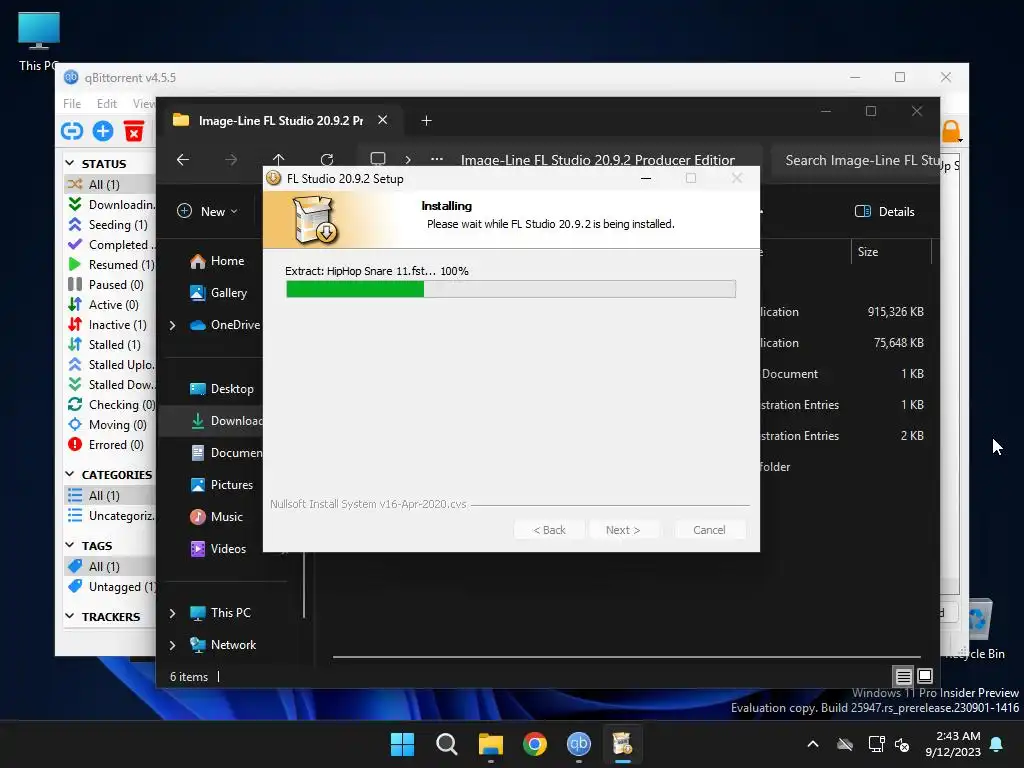Collapse the TRACKERS section
1024x768 pixels.
70,616
